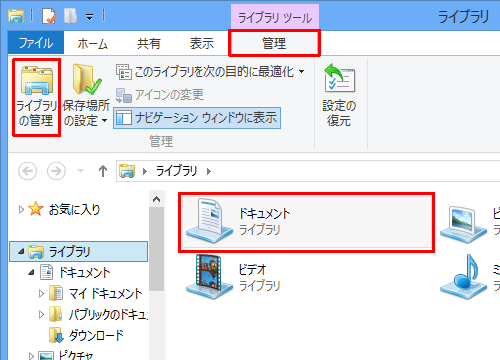Click the Up one level arrow
The height and width of the screenshot is (360, 500).
[103, 171]
